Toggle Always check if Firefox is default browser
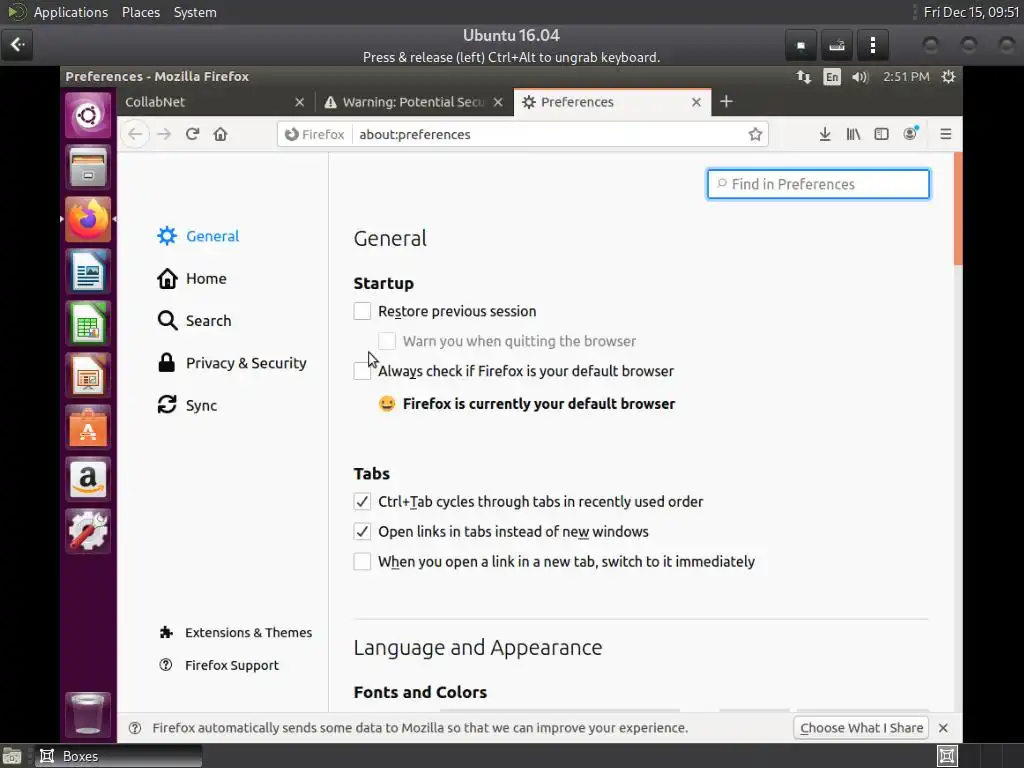 tap(362, 371)
